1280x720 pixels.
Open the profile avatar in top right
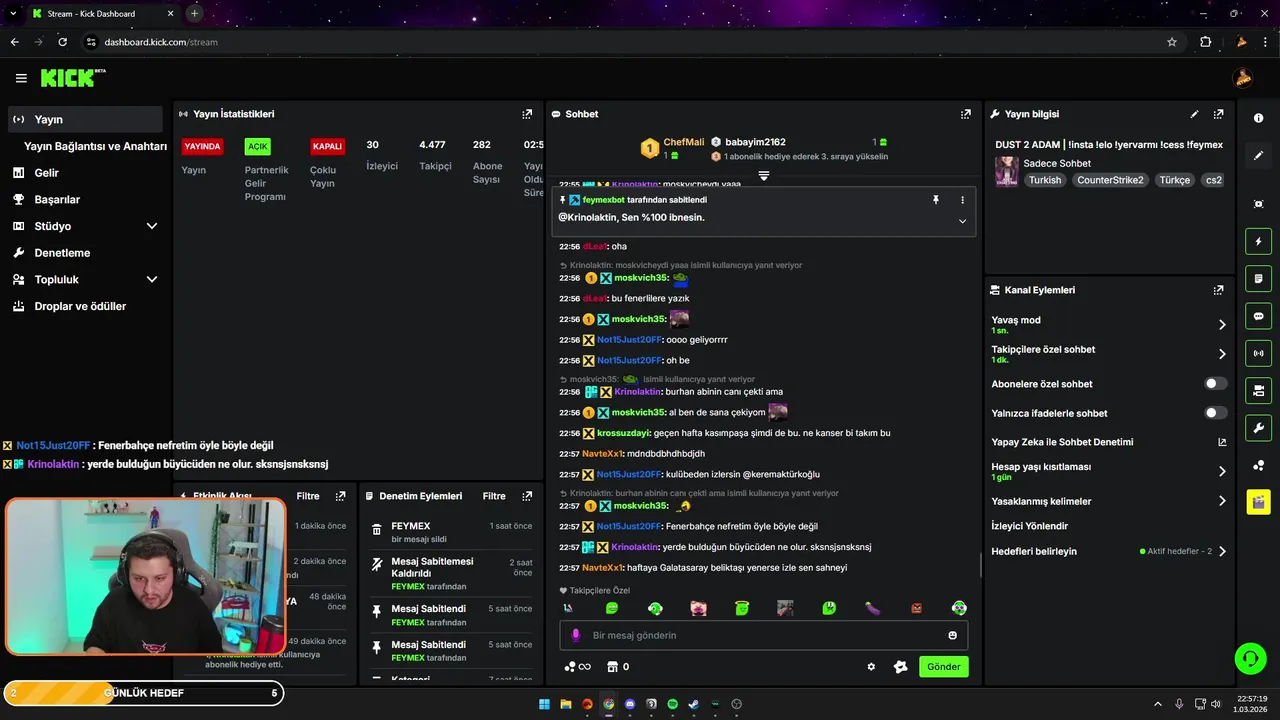[x=1243, y=78]
